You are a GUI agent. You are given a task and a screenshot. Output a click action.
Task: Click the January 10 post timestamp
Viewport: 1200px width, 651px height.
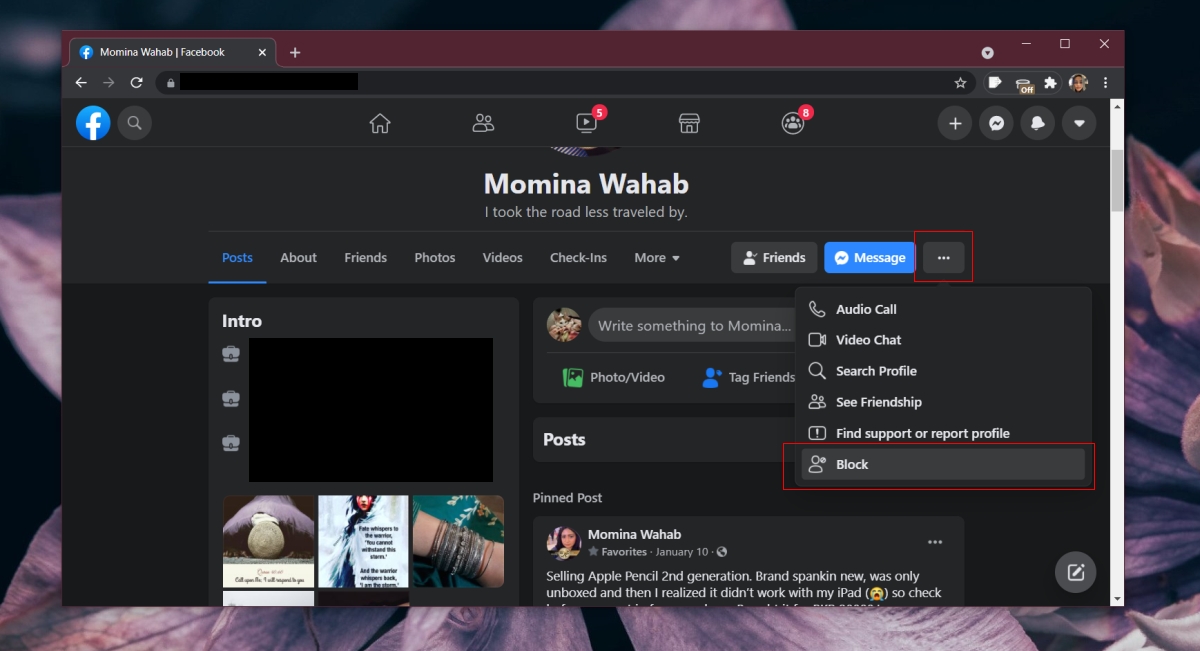click(682, 551)
